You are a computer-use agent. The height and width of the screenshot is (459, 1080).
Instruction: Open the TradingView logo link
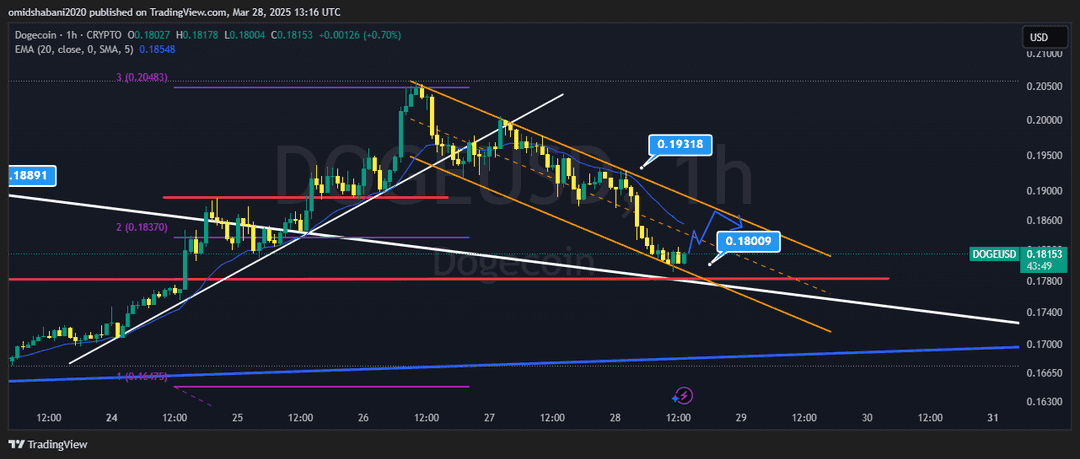48,445
